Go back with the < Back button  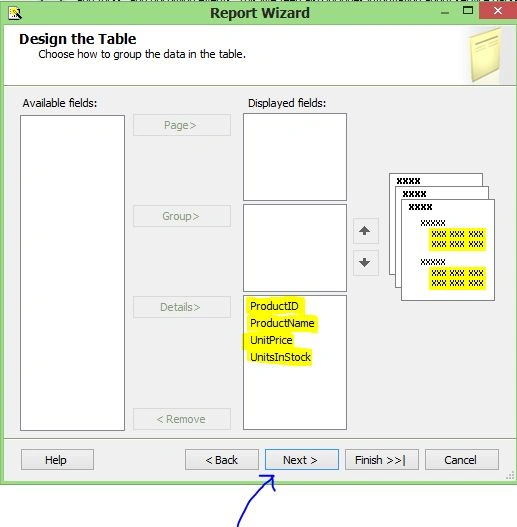click(222, 459)
